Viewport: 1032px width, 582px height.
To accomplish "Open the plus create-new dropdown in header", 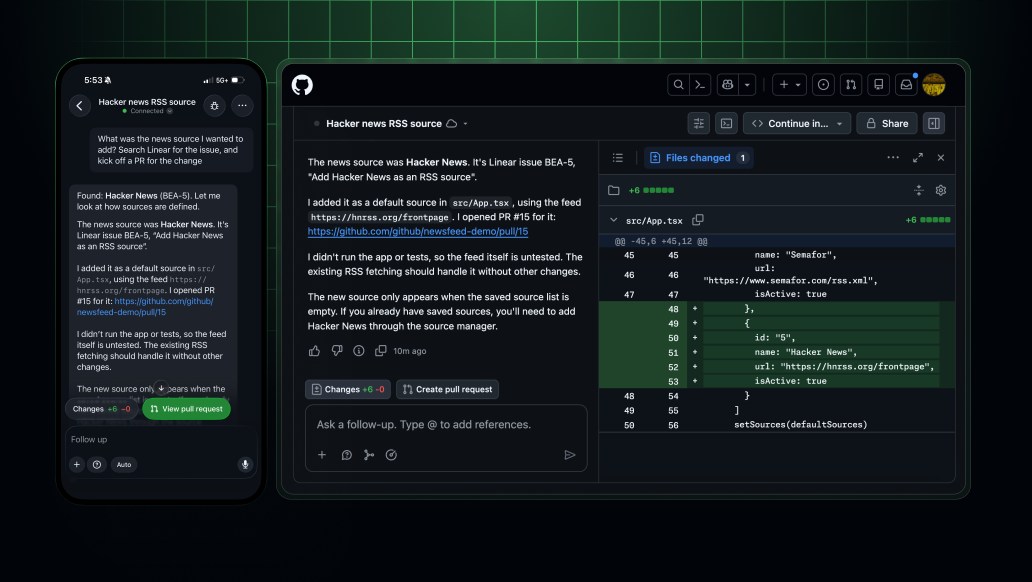I will 789,85.
